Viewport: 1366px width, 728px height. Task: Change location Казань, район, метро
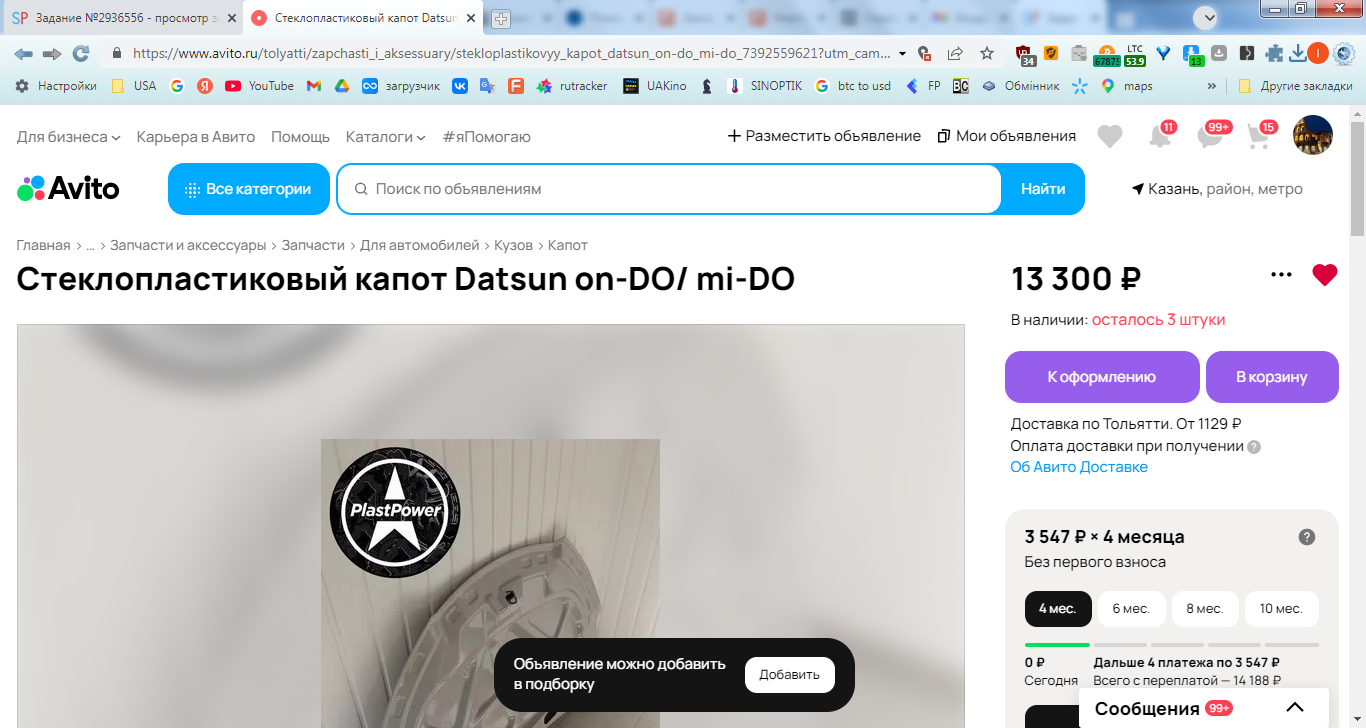pyautogui.click(x=1217, y=189)
